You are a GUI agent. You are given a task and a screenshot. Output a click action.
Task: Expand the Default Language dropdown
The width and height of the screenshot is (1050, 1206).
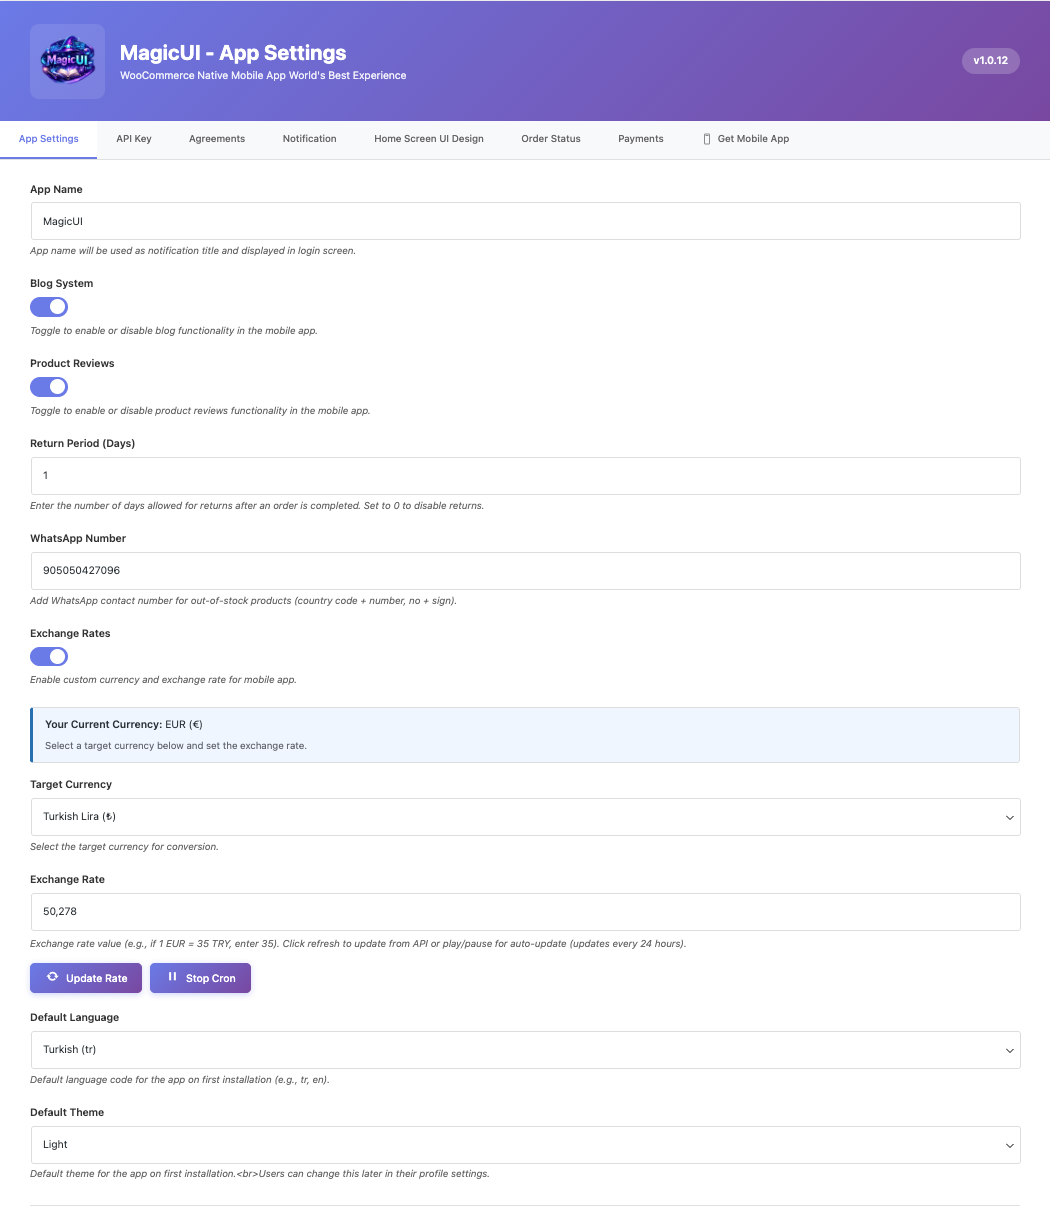tap(525, 1050)
